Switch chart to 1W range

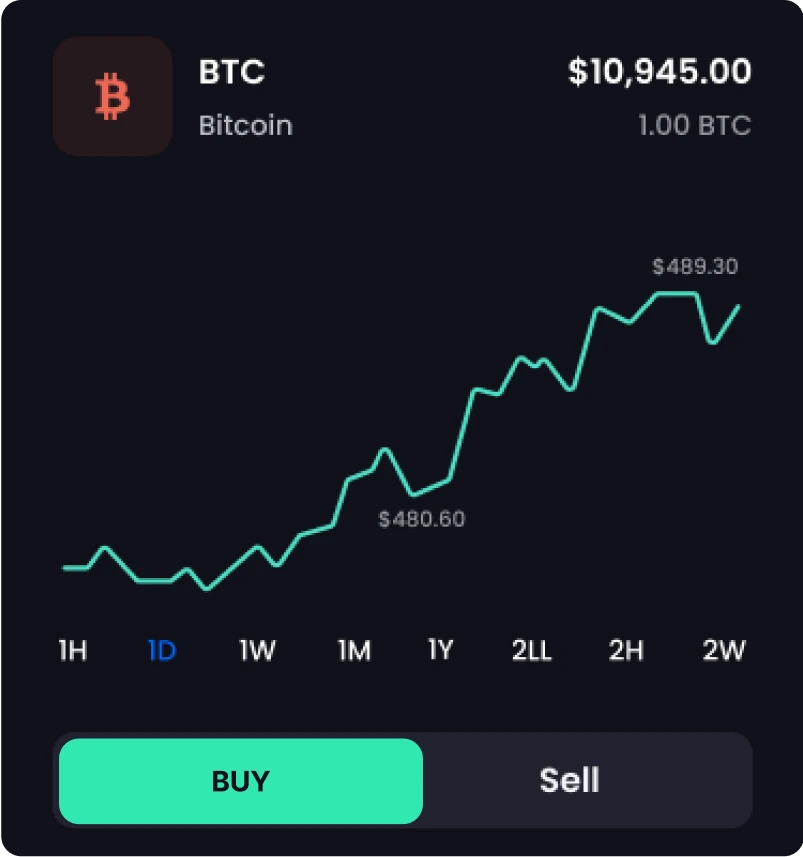256,651
